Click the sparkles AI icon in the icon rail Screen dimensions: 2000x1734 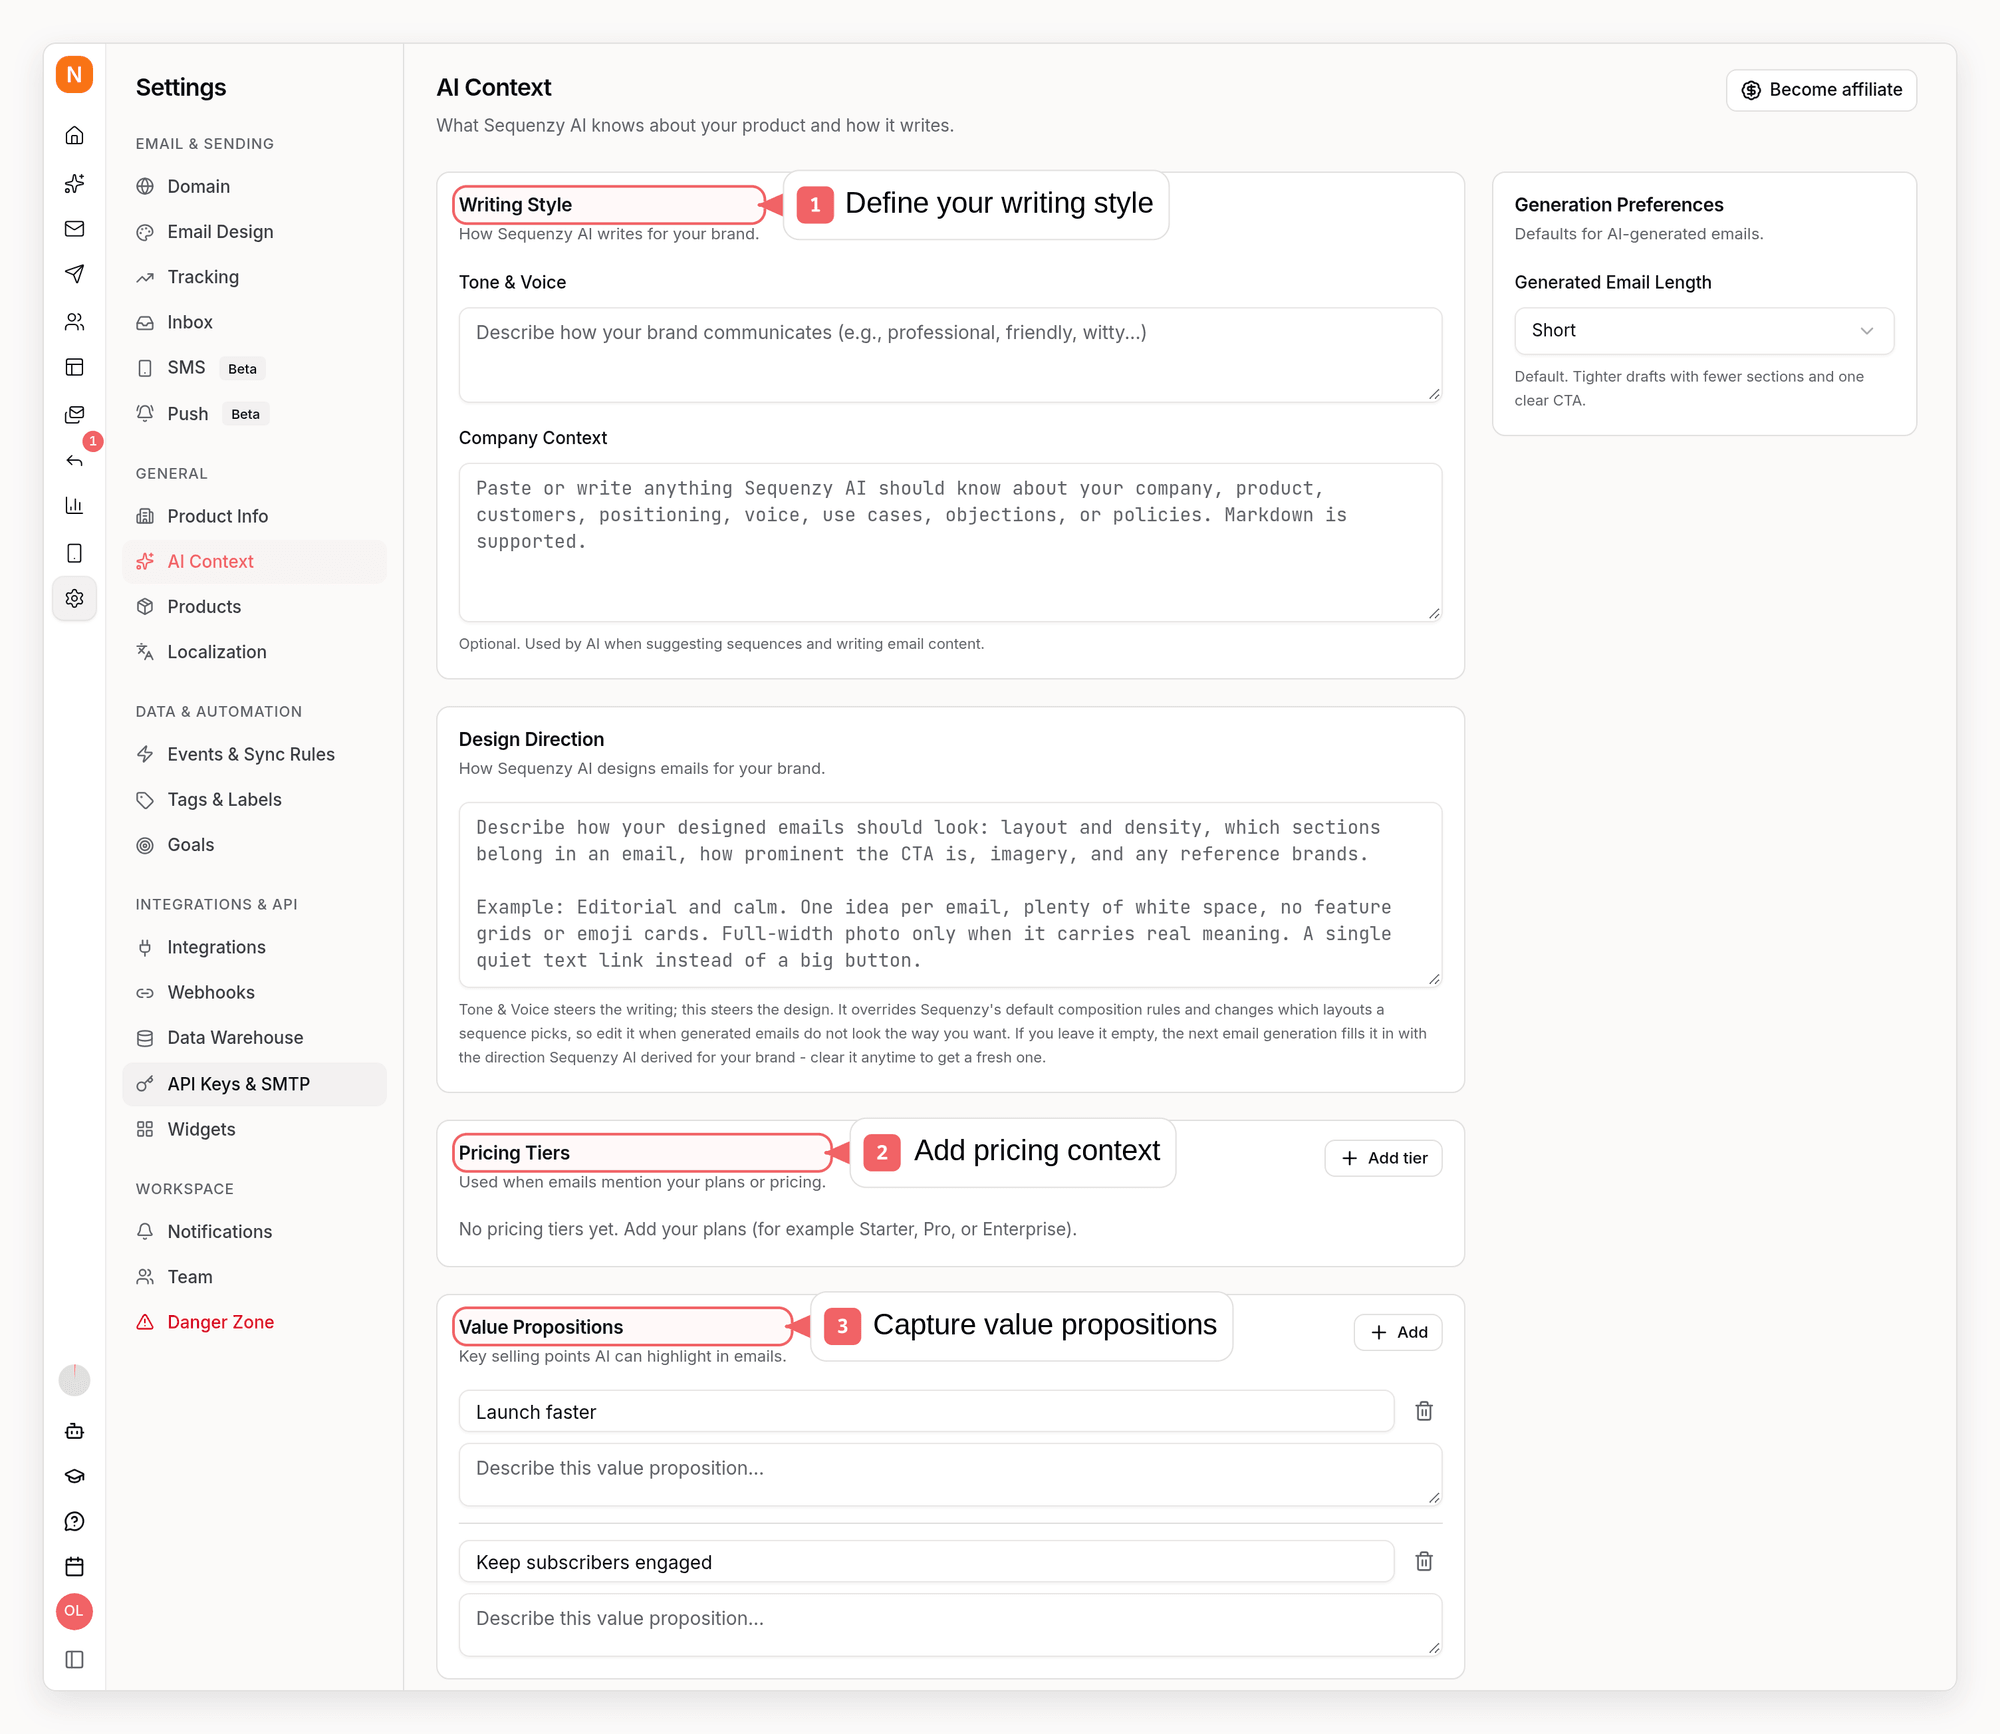(74, 183)
